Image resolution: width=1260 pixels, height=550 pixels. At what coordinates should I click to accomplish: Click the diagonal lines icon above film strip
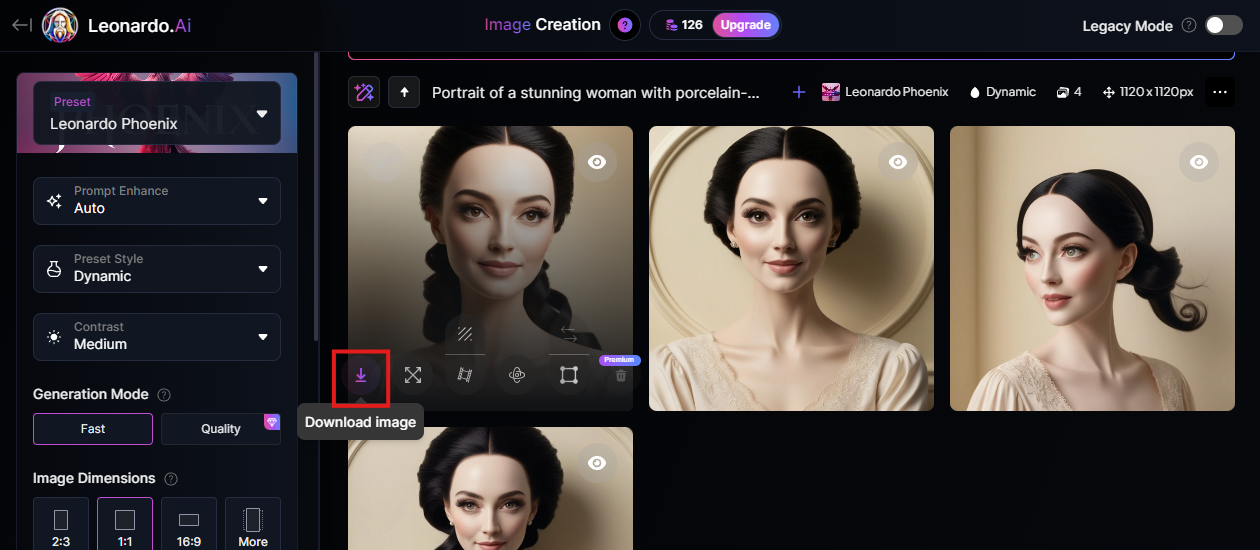click(465, 333)
